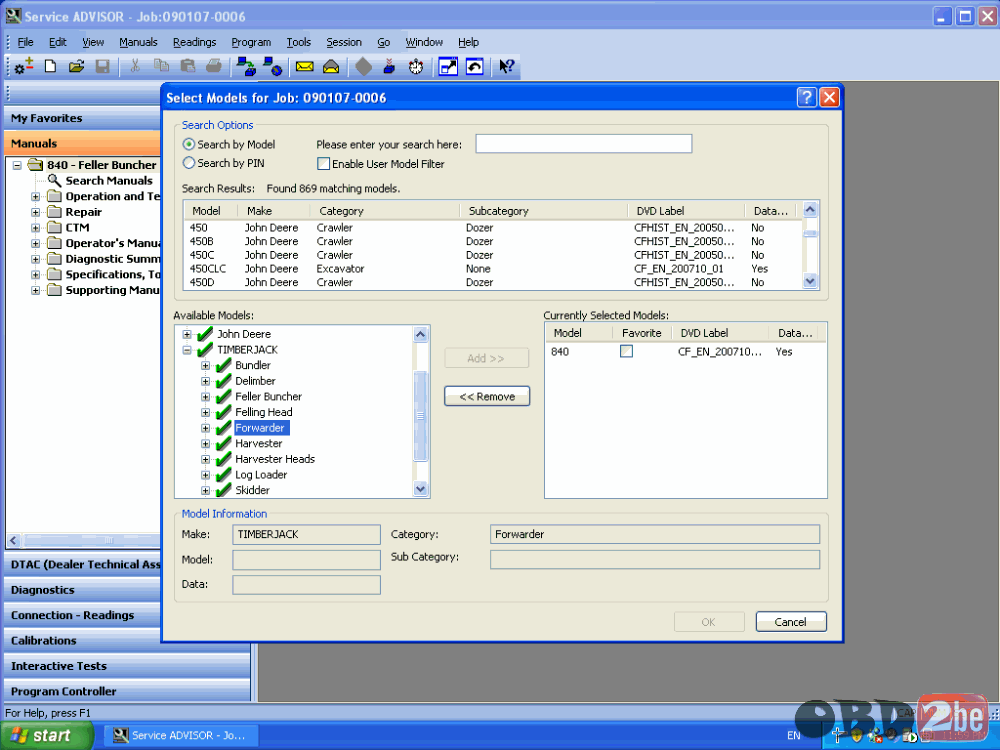Image resolution: width=1000 pixels, height=750 pixels.
Task: Open the My Favorites panel
Action: click(x=83, y=118)
